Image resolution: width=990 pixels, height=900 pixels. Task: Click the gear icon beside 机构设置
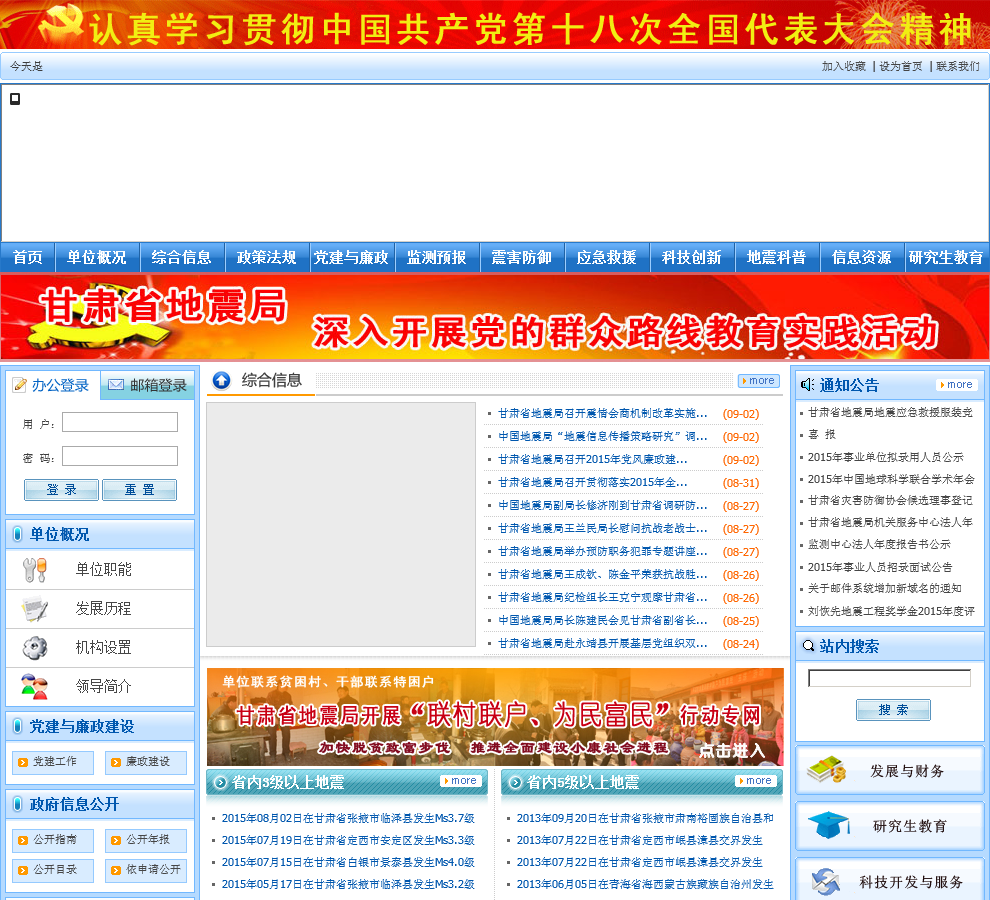[x=35, y=647]
